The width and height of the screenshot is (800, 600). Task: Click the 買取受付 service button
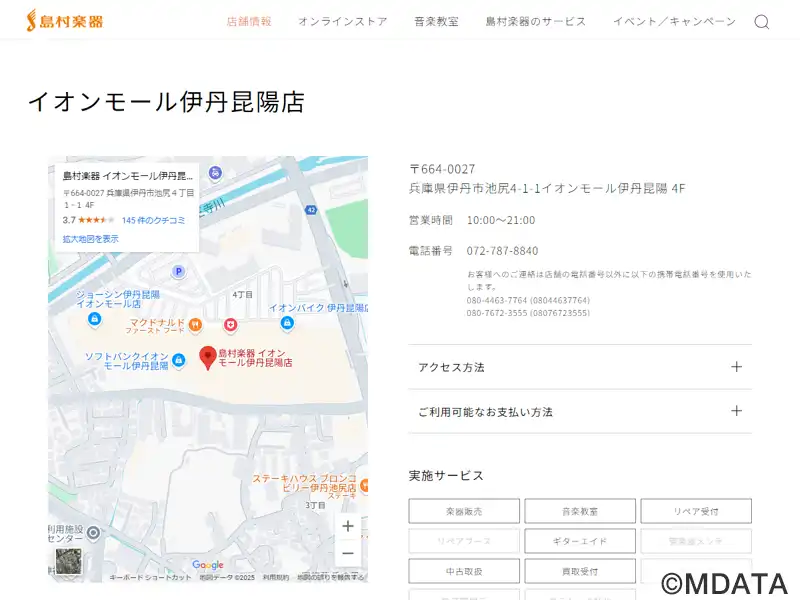click(x=580, y=571)
